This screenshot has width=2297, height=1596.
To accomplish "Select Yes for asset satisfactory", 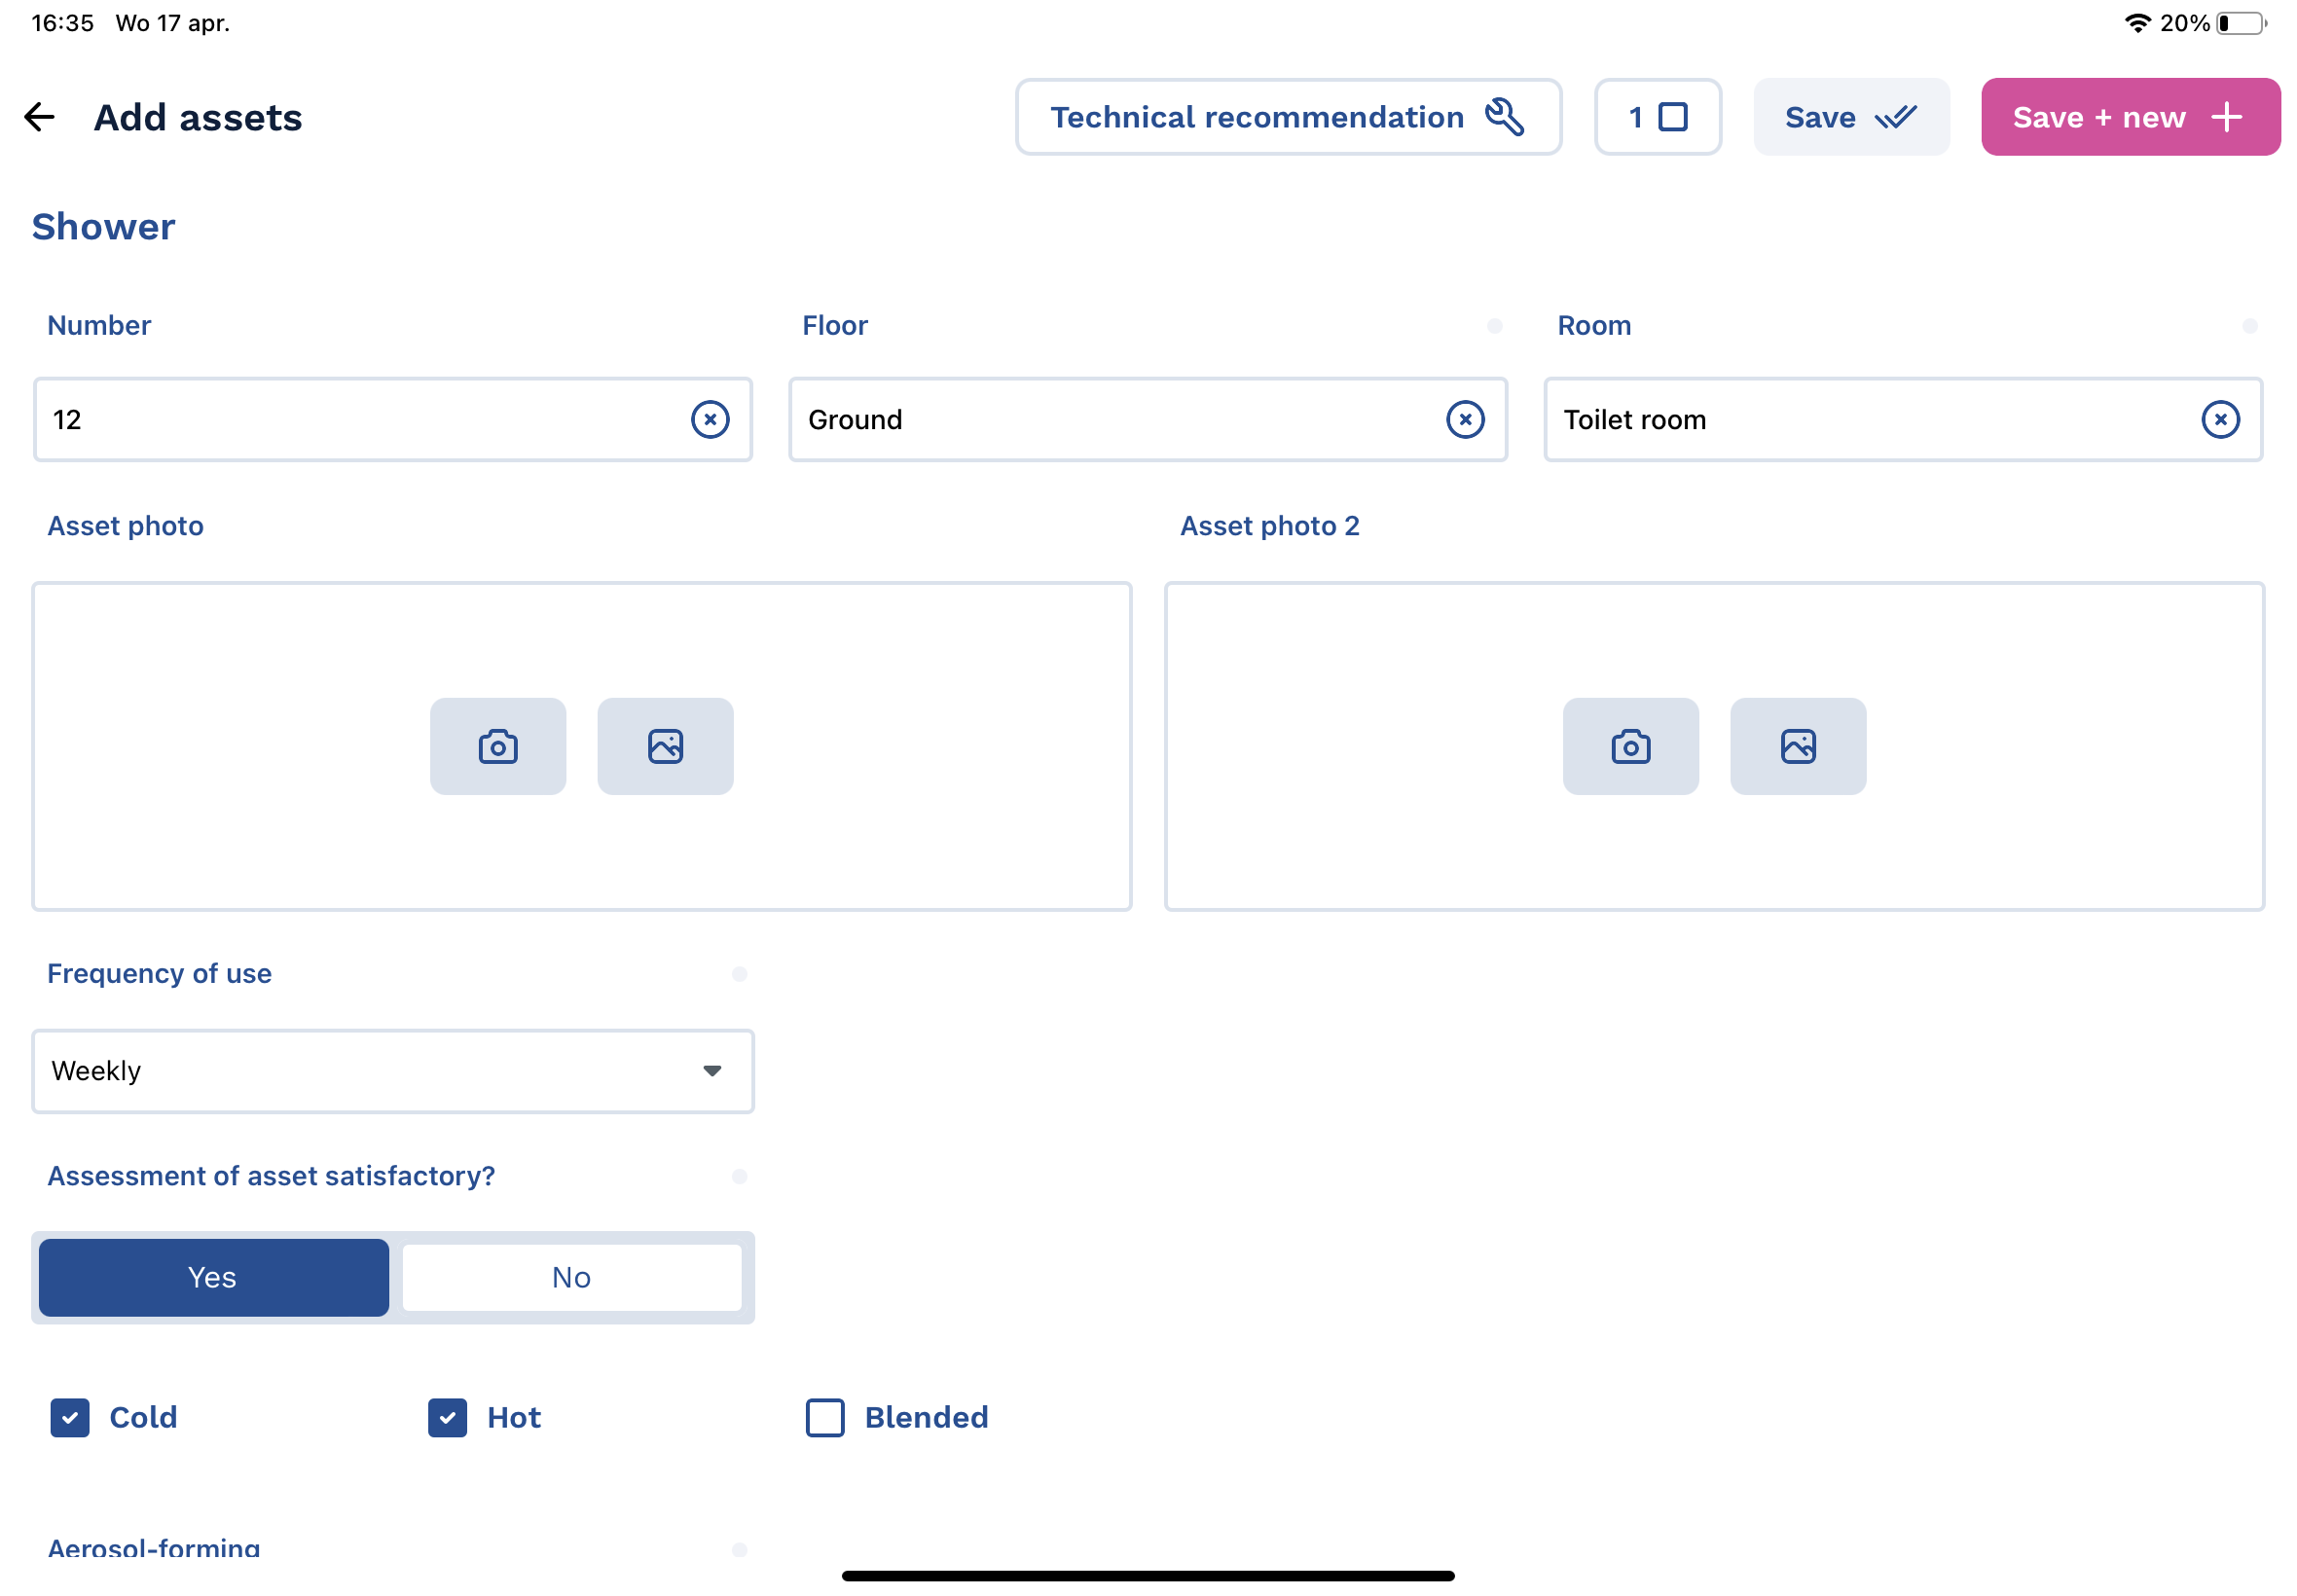I will coord(213,1277).
